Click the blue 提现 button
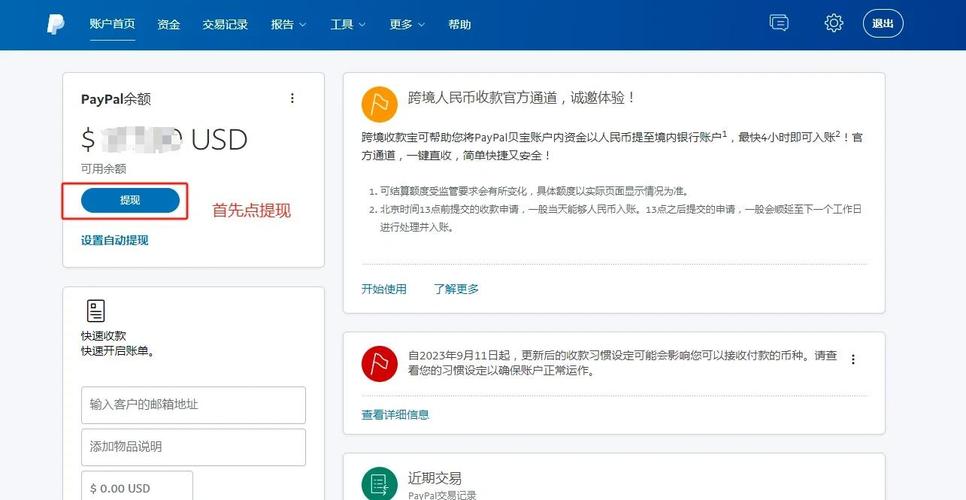This screenshot has height=500, width=966. pyautogui.click(x=130, y=200)
